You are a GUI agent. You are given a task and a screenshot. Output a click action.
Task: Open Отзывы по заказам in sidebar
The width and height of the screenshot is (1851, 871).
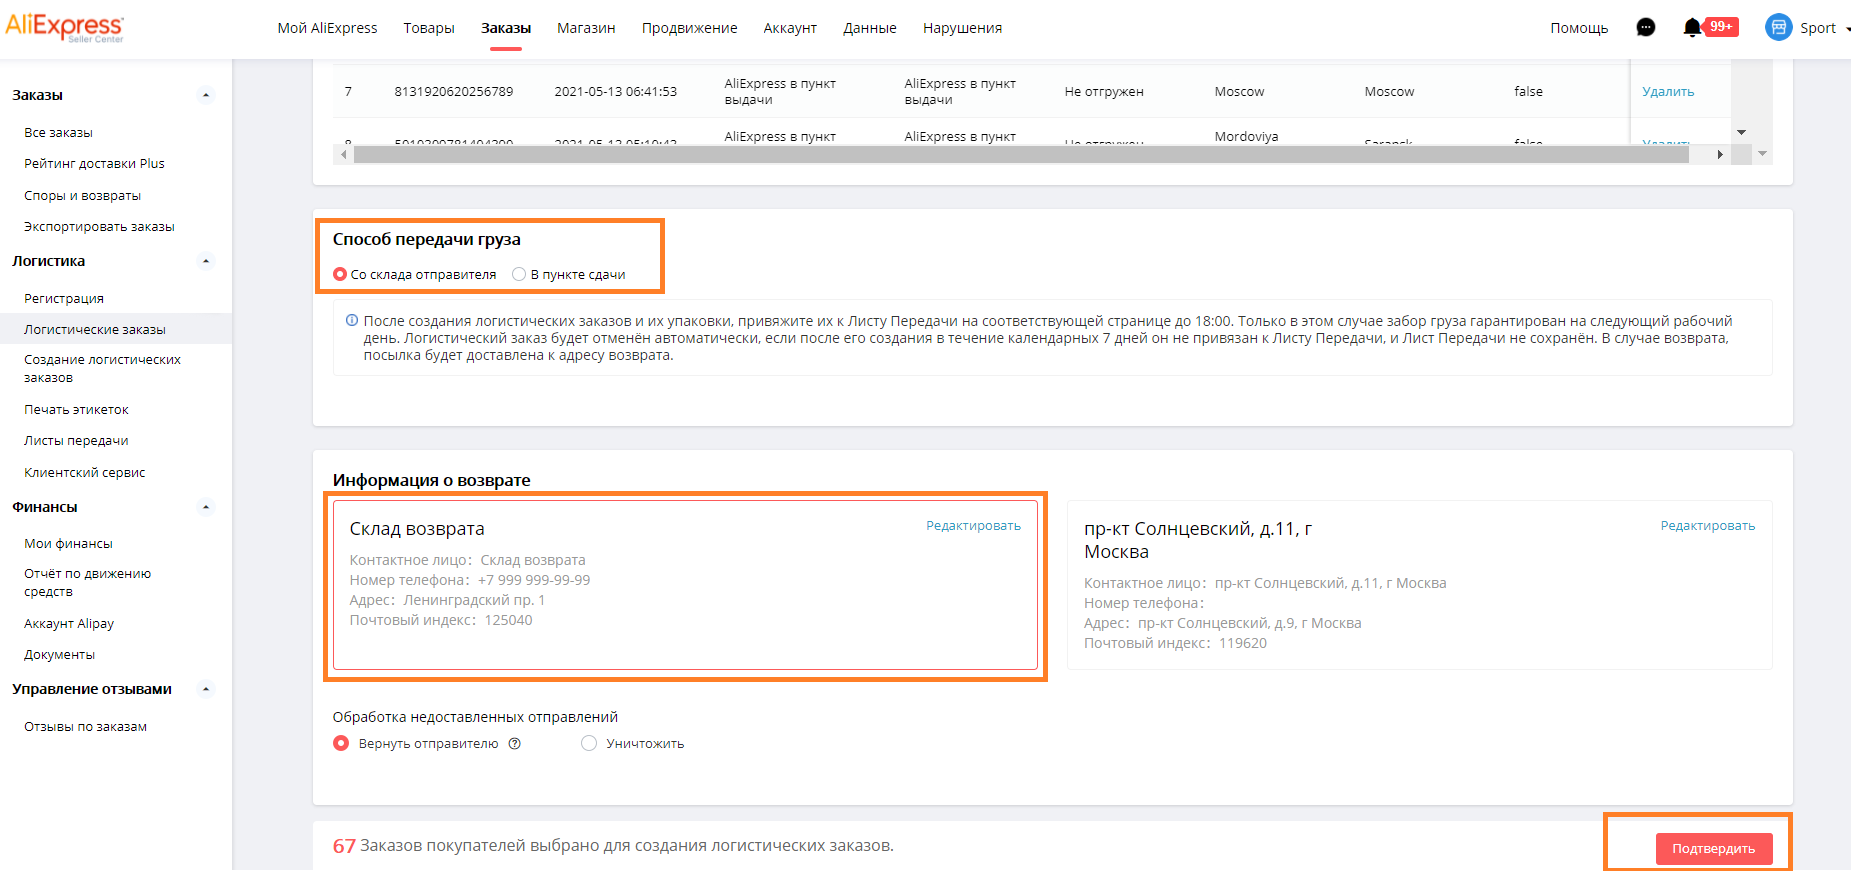85,727
